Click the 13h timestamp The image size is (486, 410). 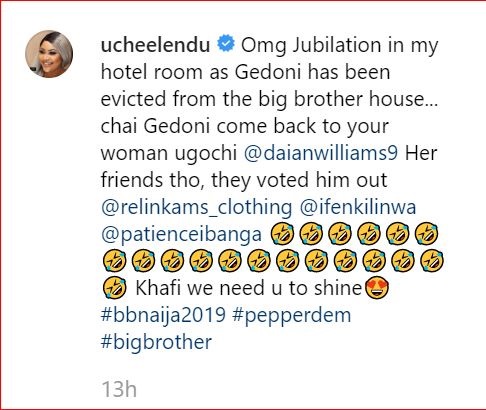point(119,389)
